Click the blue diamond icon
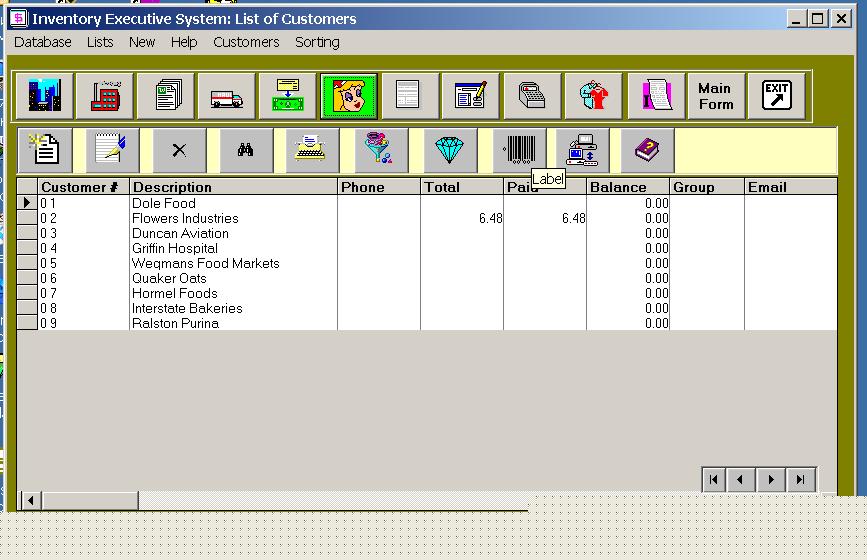The image size is (867, 560). (449, 150)
